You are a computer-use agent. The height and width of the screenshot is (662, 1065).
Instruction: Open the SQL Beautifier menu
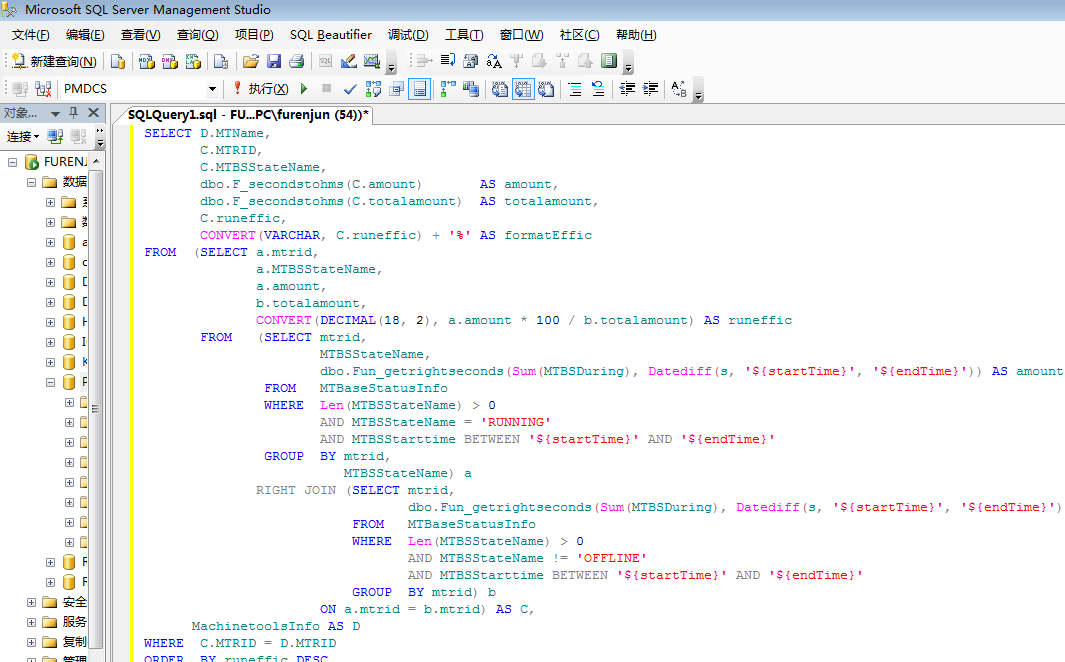pyautogui.click(x=331, y=35)
